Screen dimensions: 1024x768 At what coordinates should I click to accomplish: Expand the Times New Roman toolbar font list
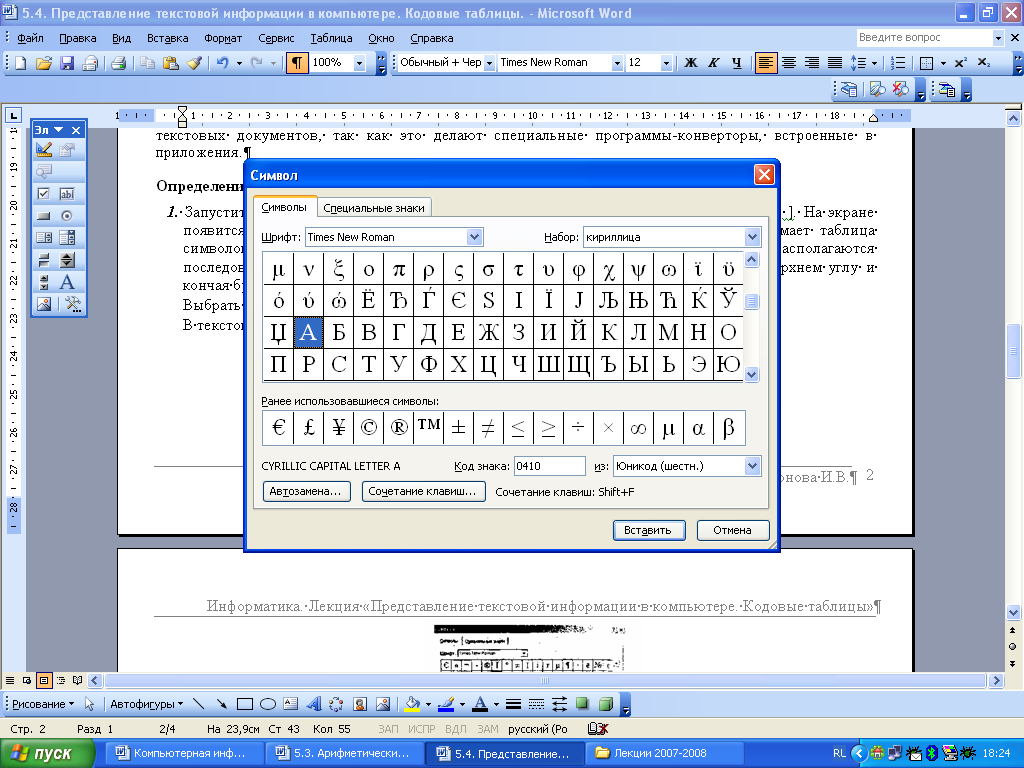617,63
